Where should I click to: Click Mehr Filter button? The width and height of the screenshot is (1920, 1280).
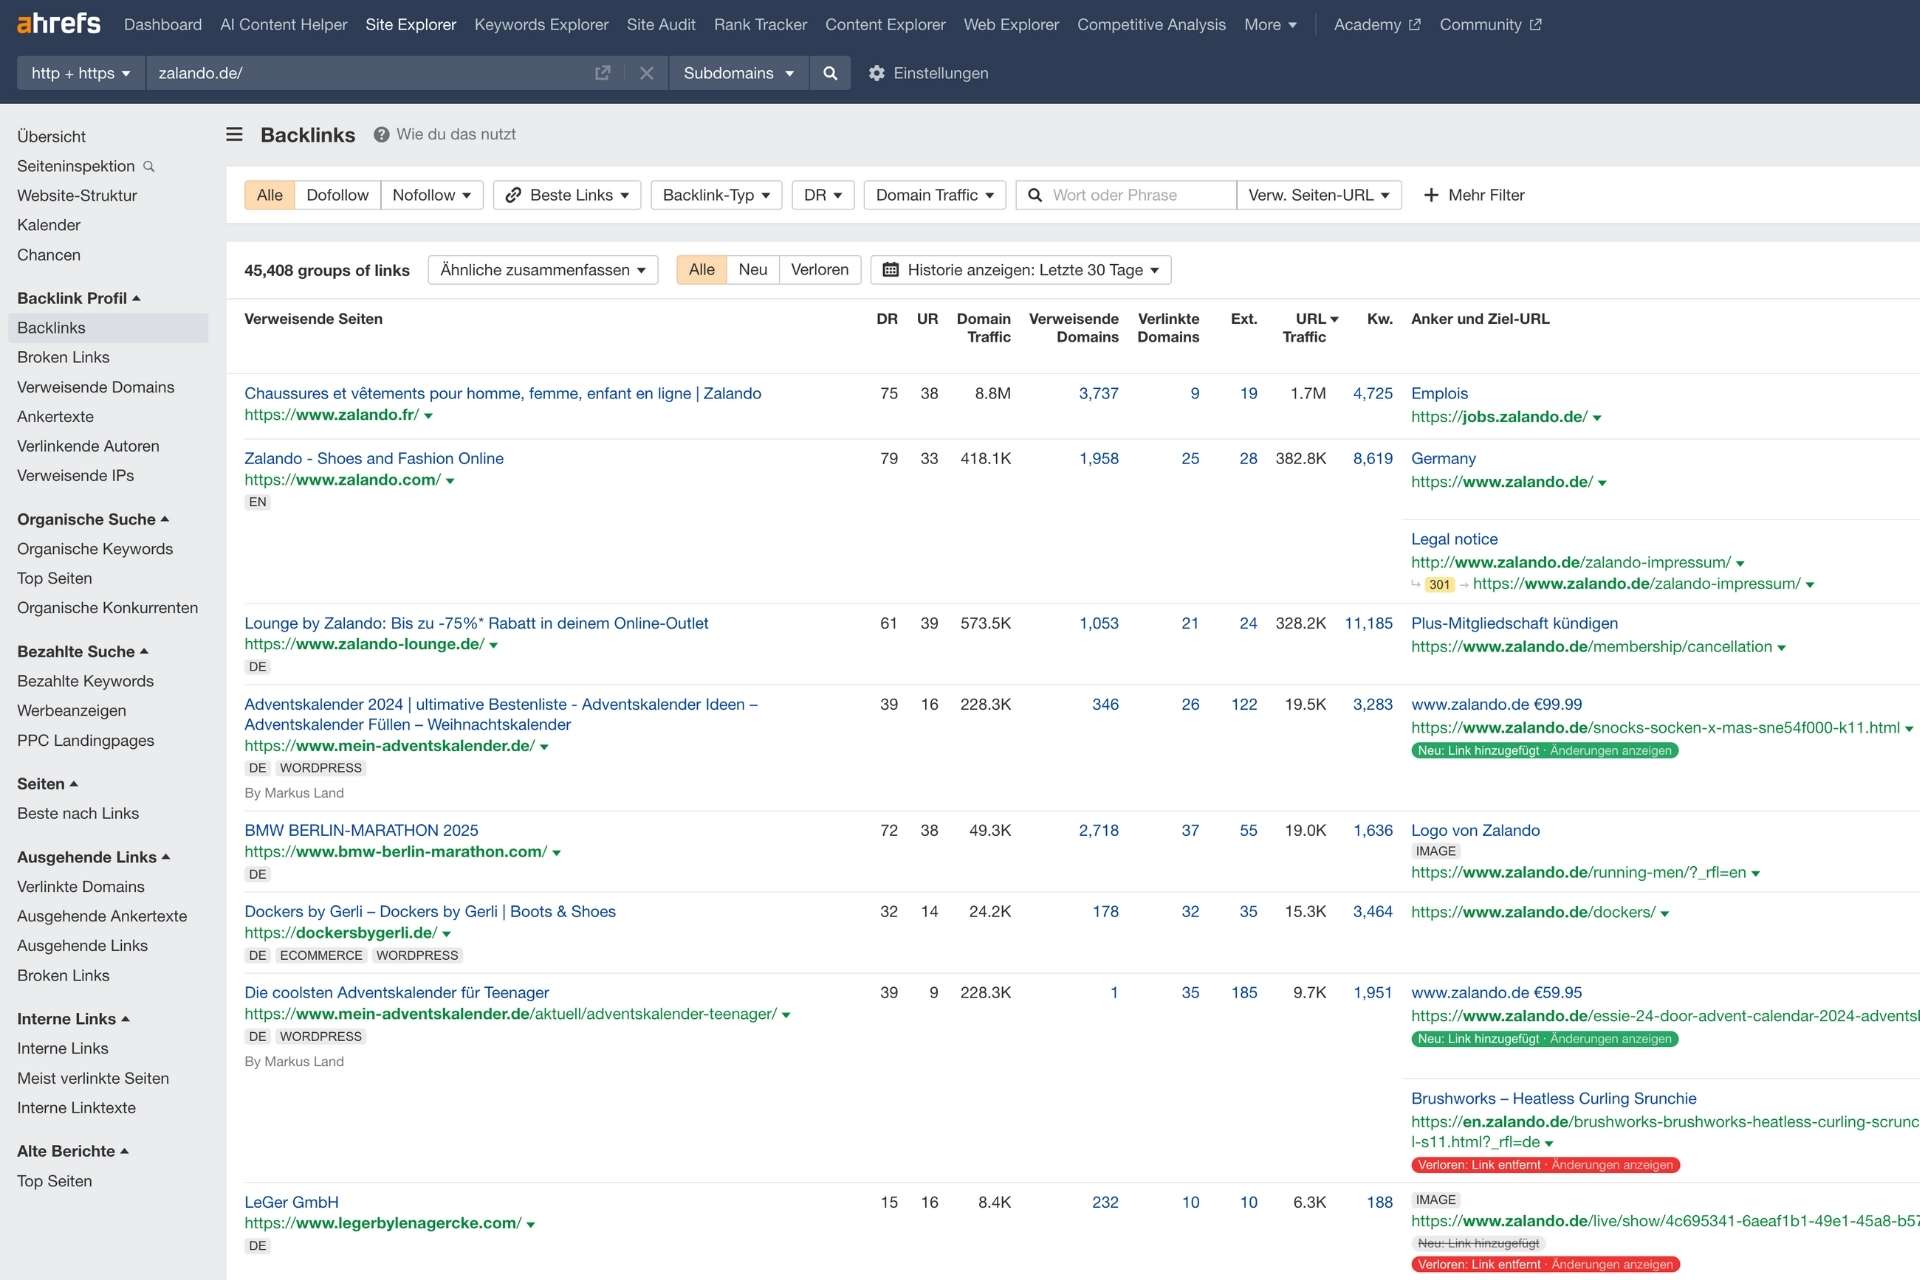point(1474,195)
